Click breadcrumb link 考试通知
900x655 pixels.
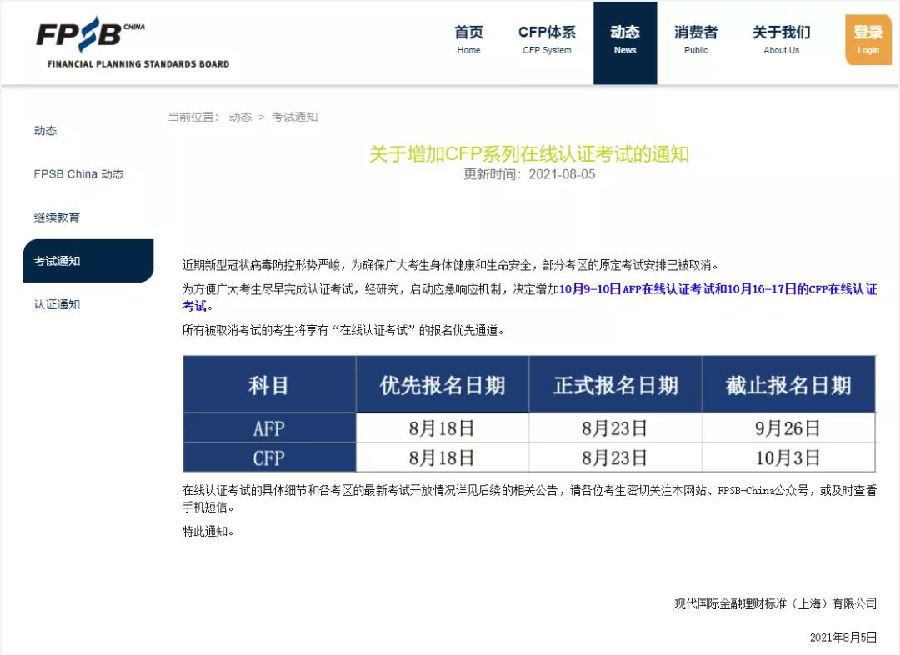coord(295,117)
